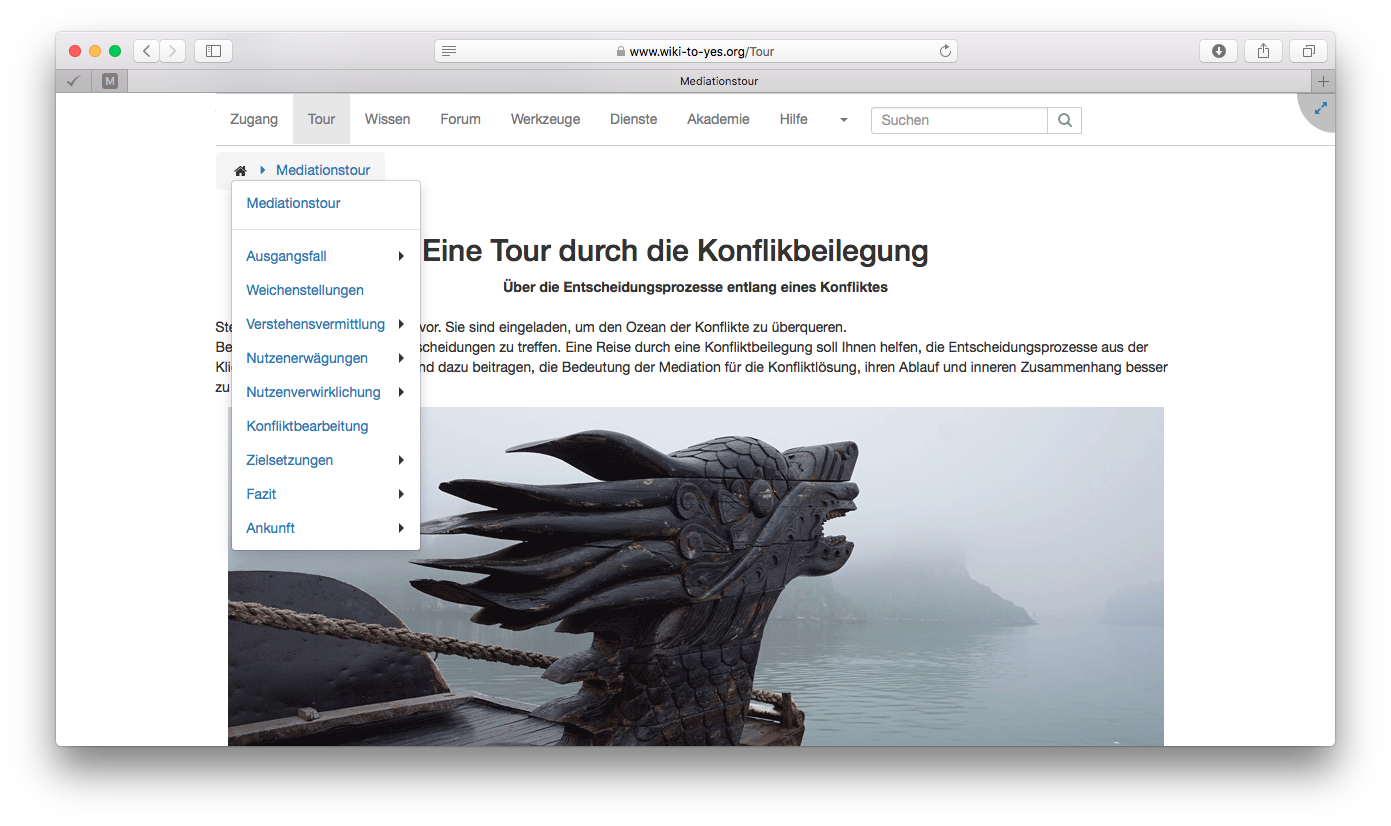Expand the Zielsetzungen submenu arrow
Screen dimensions: 1391x826
[400, 460]
